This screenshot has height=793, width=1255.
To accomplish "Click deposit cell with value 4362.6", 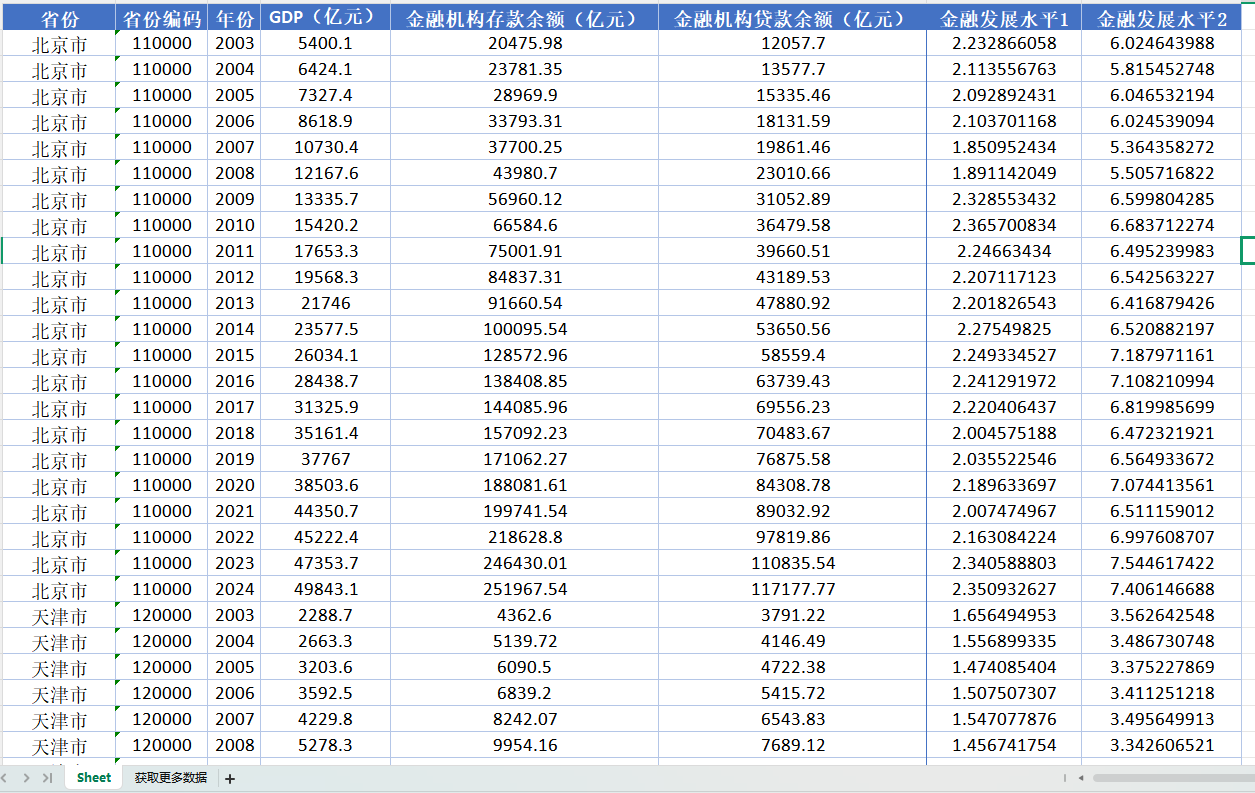I will tap(524, 616).
